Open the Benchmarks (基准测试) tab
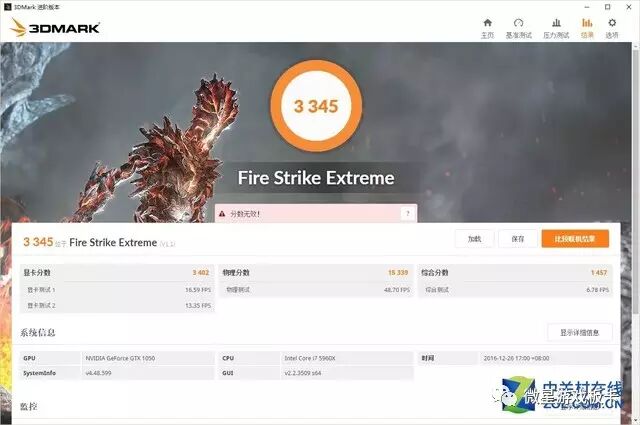The height and width of the screenshot is (425, 640). 518,28
